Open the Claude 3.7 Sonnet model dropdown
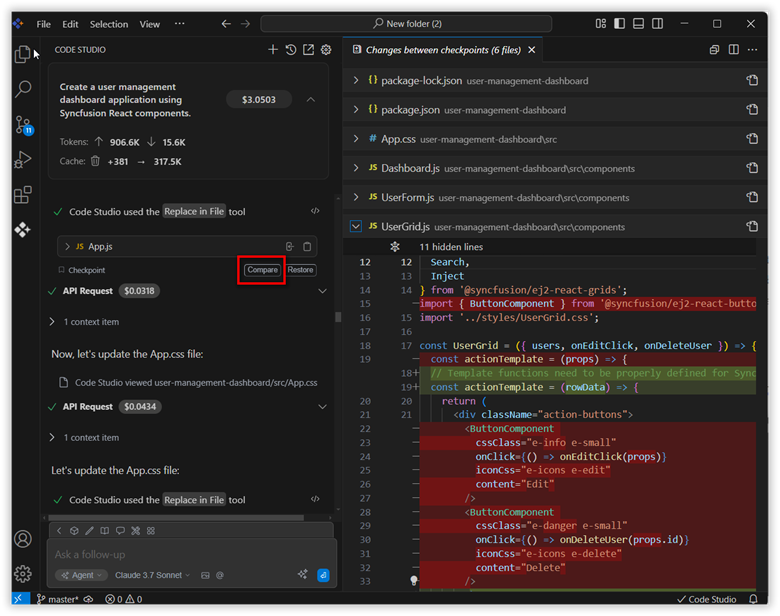This screenshot has width=780, height=616. point(154,575)
